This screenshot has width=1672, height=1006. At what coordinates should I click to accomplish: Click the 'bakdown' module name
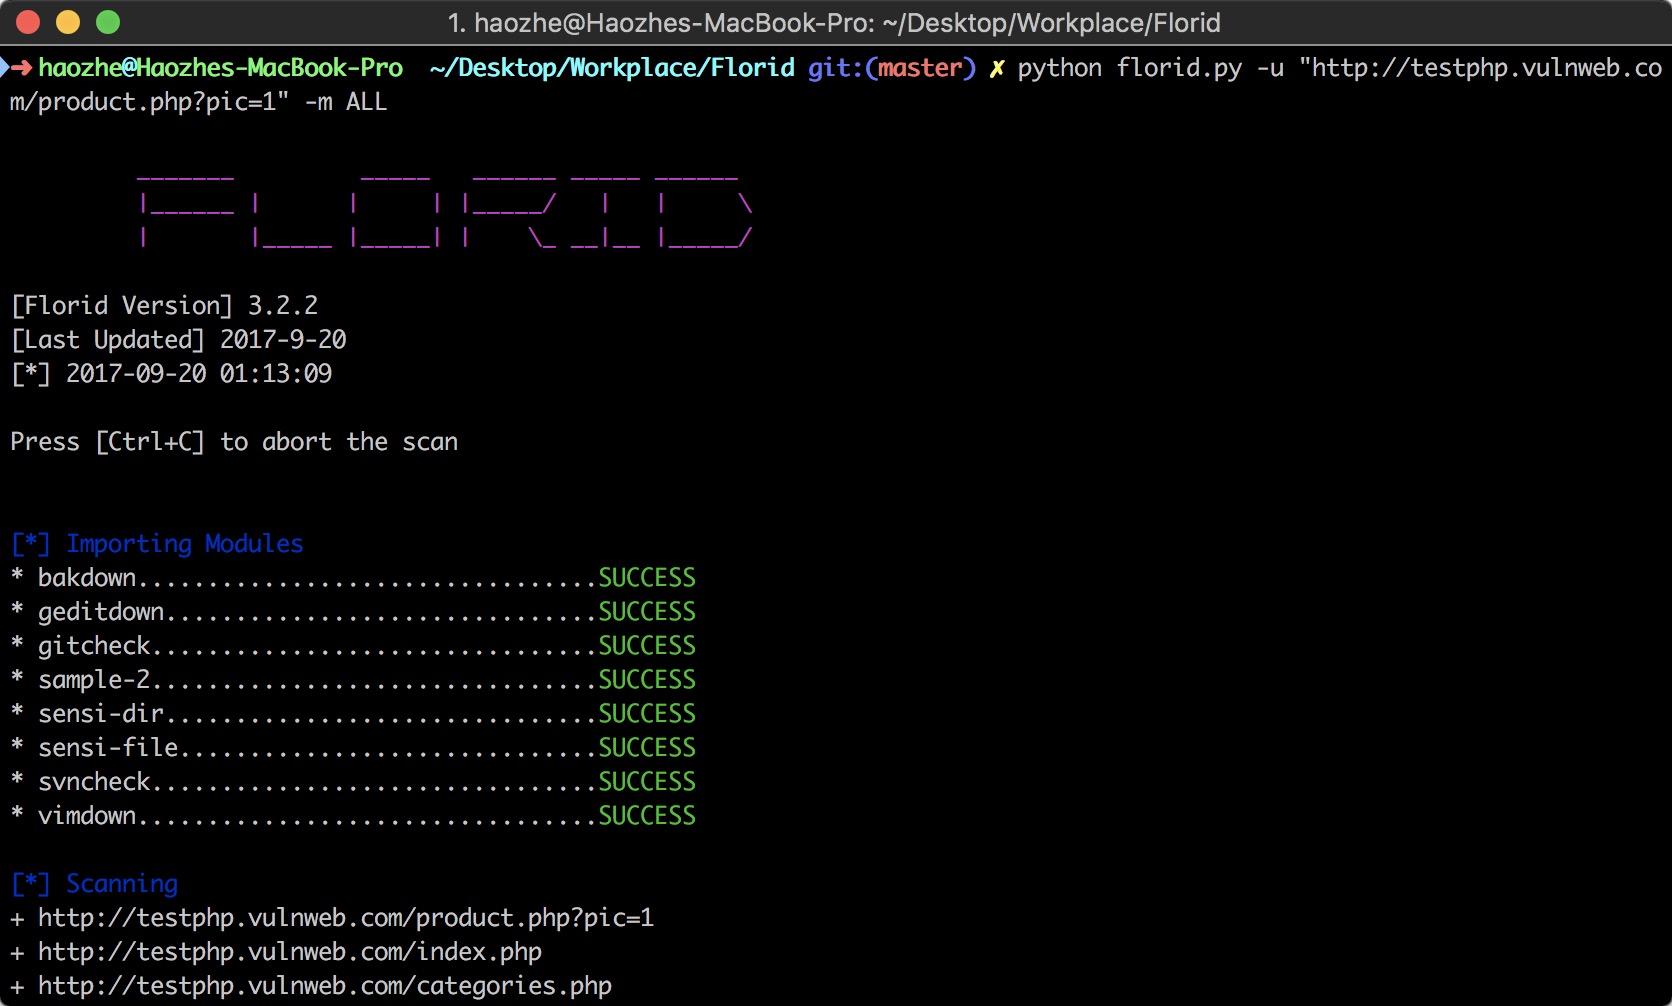(87, 578)
